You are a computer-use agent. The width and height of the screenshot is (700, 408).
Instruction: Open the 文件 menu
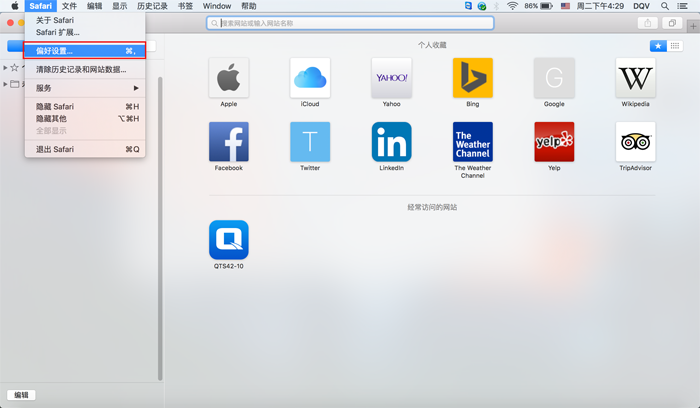coord(69,6)
